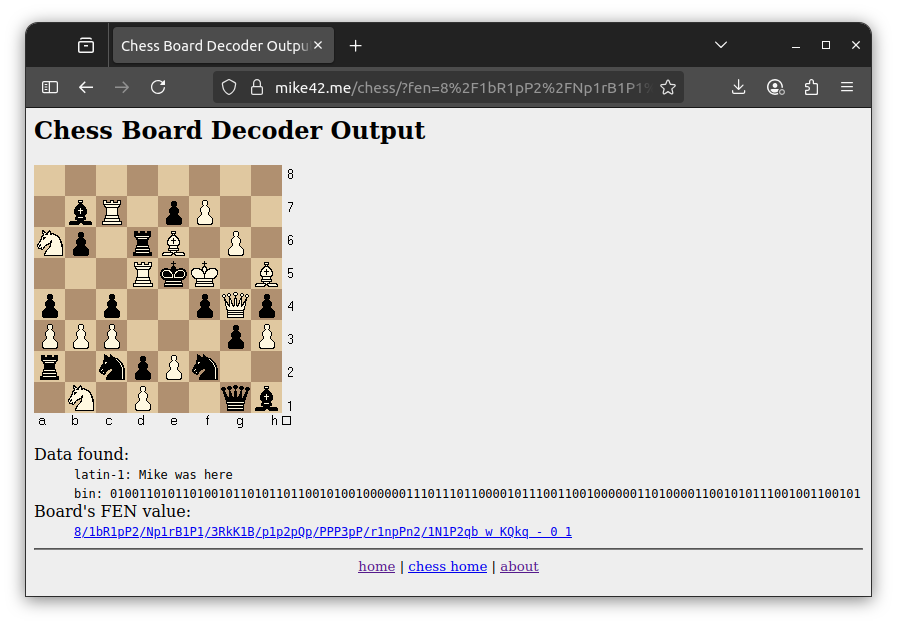
Task: Toggle the sidebar panel icon
Action: click(x=49, y=87)
